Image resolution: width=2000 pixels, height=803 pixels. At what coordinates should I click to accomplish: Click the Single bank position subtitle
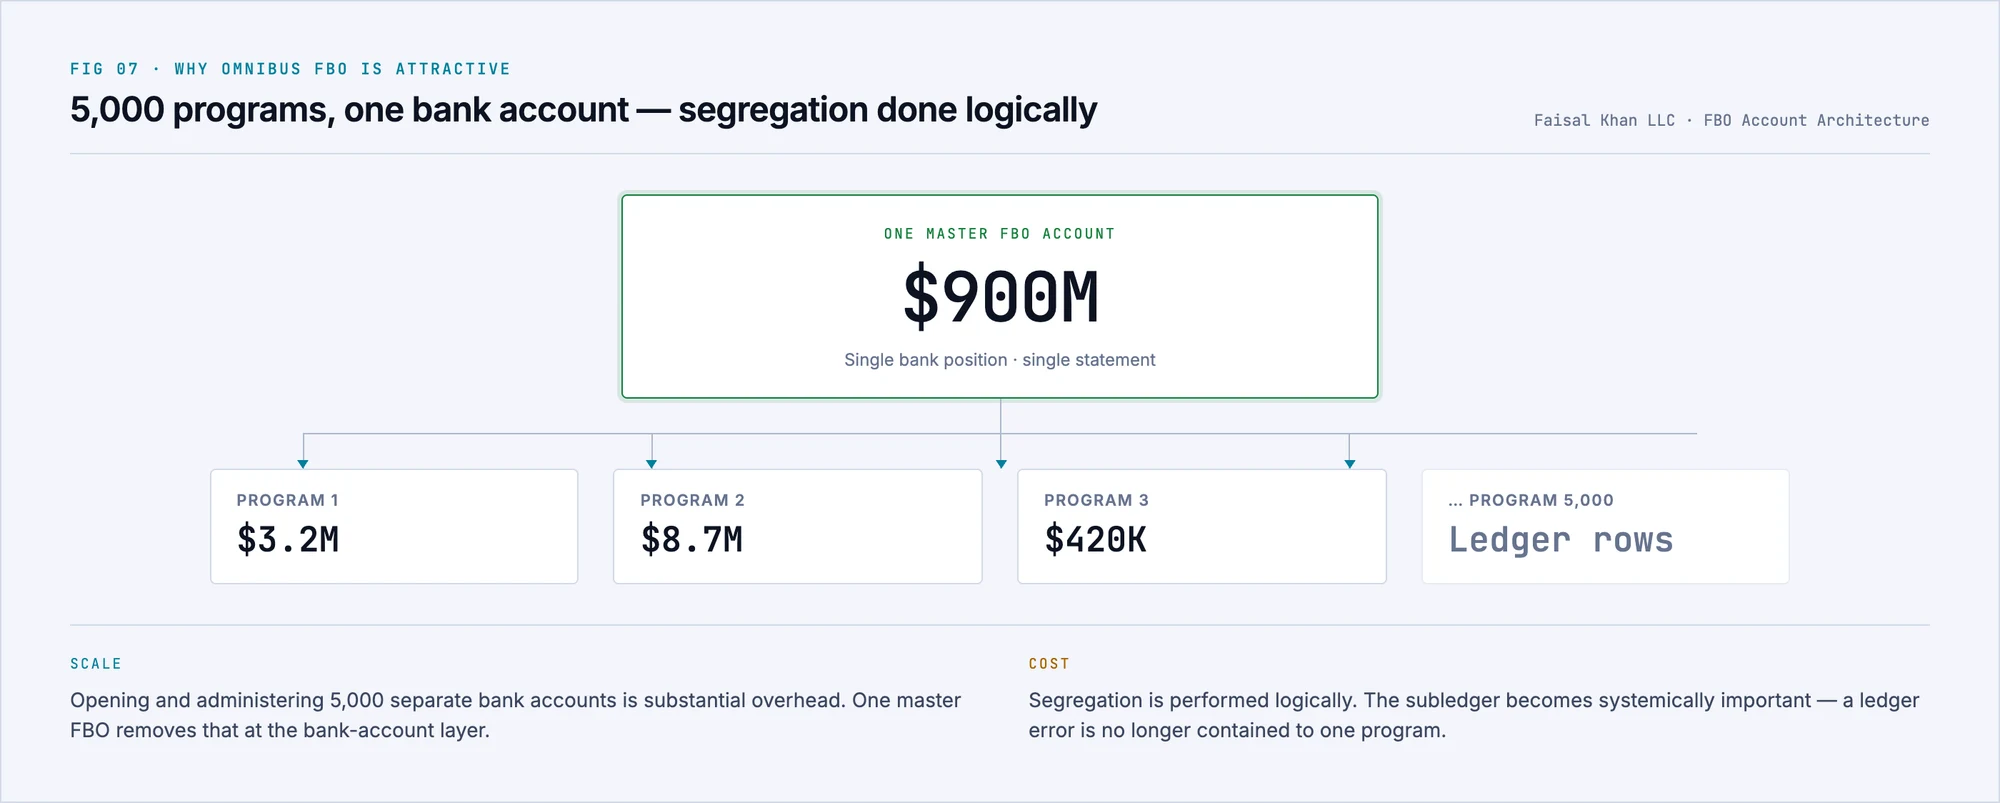click(1000, 360)
